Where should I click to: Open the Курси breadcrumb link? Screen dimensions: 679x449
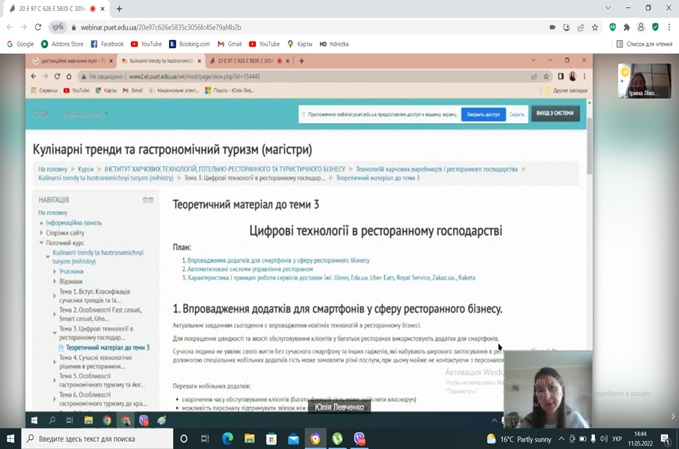[x=86, y=169]
